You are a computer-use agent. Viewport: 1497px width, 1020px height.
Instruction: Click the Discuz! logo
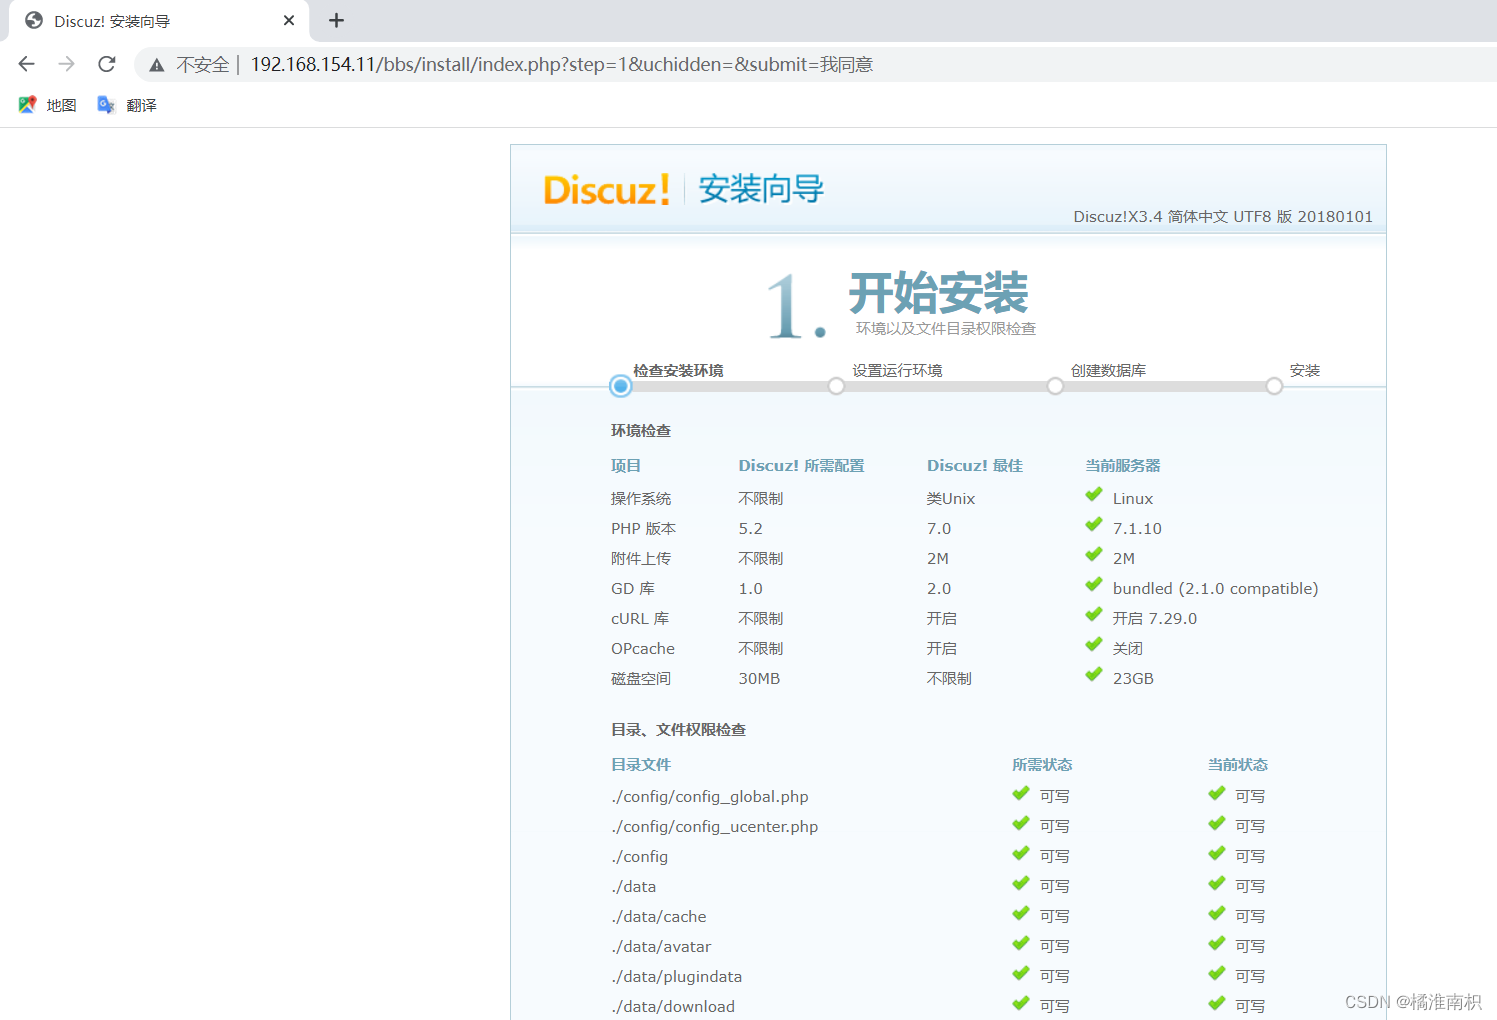(x=606, y=189)
